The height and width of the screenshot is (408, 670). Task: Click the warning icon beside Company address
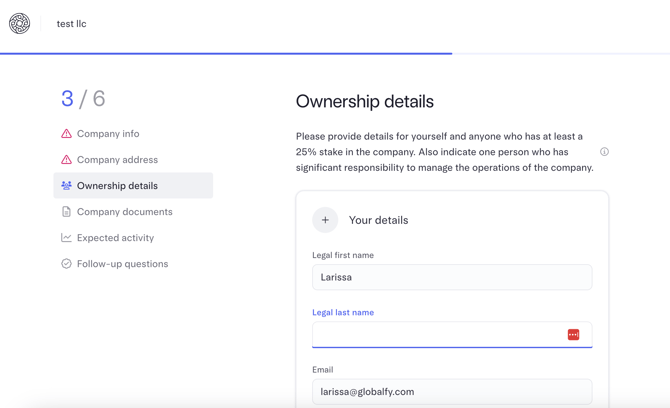tap(66, 160)
